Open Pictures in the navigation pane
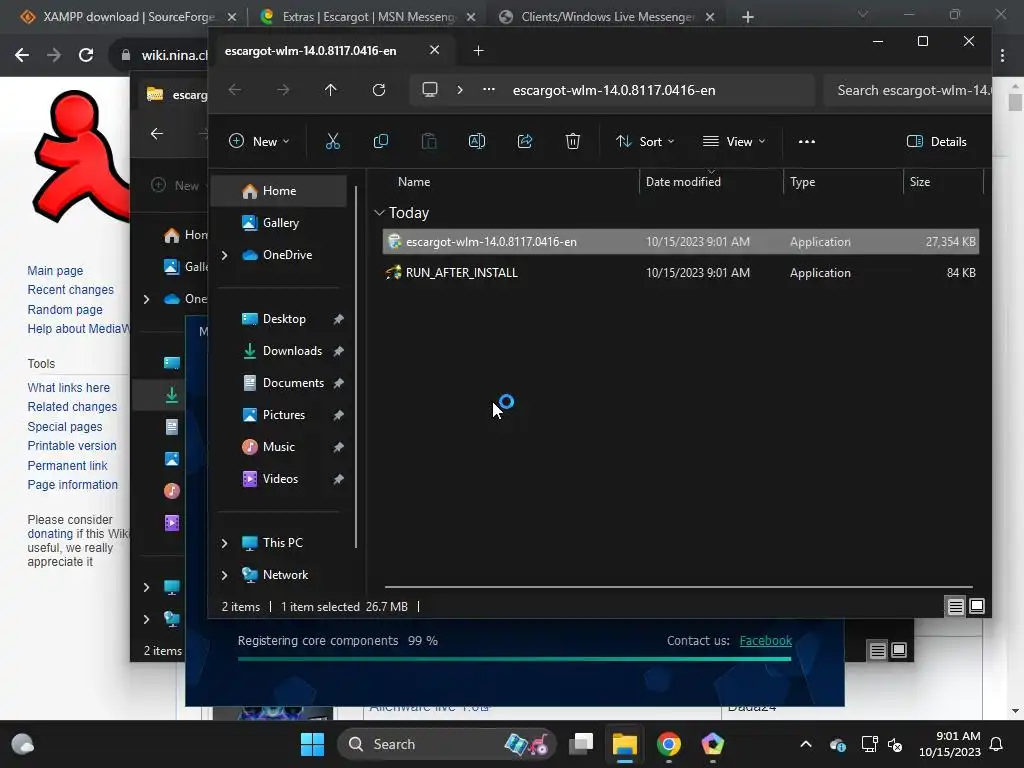The height and width of the screenshot is (768, 1024). click(283, 415)
